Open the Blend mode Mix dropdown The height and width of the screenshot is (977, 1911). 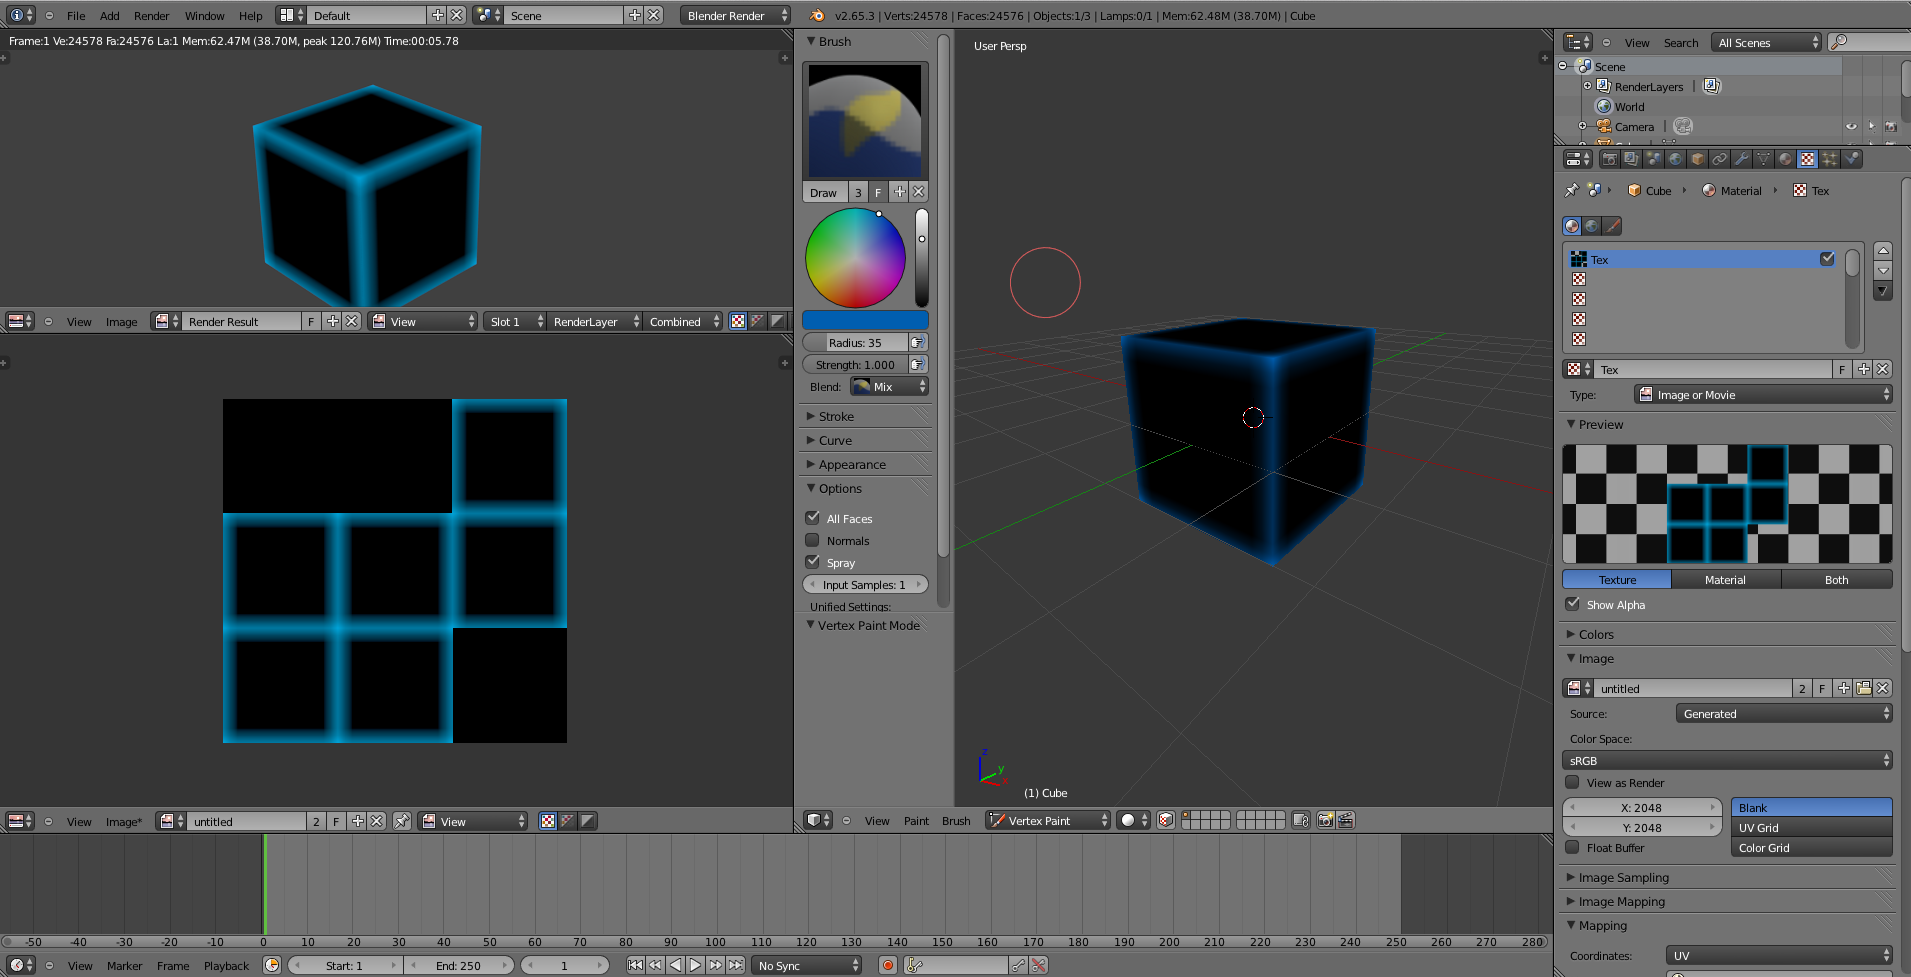tap(889, 387)
